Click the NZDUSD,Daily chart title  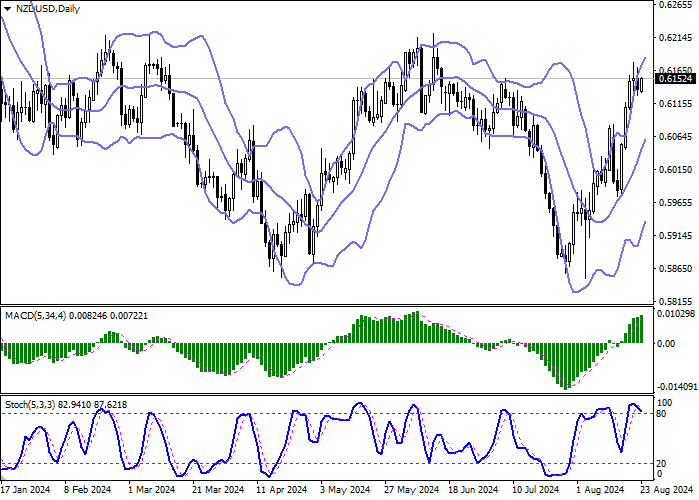click(x=48, y=8)
